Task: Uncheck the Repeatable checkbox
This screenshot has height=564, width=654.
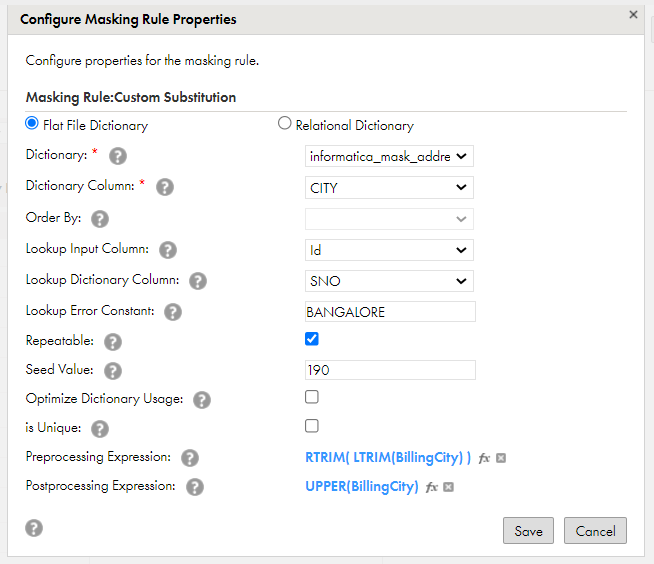Action: (x=312, y=339)
